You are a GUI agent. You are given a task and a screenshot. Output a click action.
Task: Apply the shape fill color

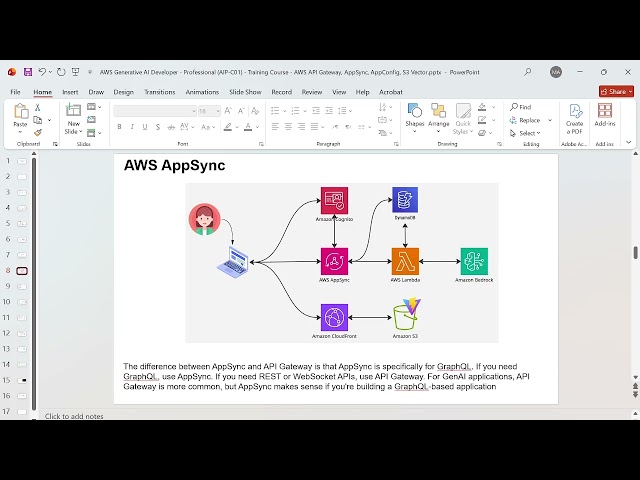[x=482, y=107]
